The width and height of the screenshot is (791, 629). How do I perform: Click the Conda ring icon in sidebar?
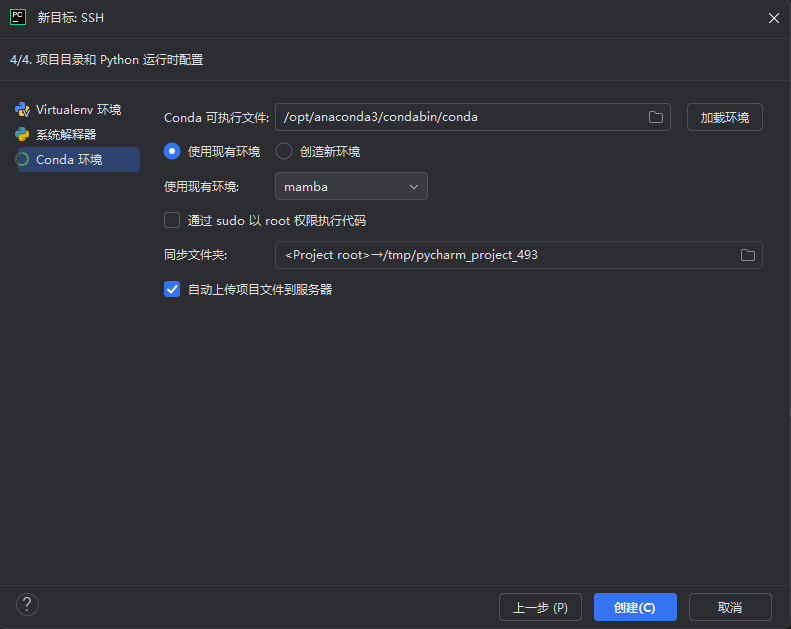coord(22,159)
